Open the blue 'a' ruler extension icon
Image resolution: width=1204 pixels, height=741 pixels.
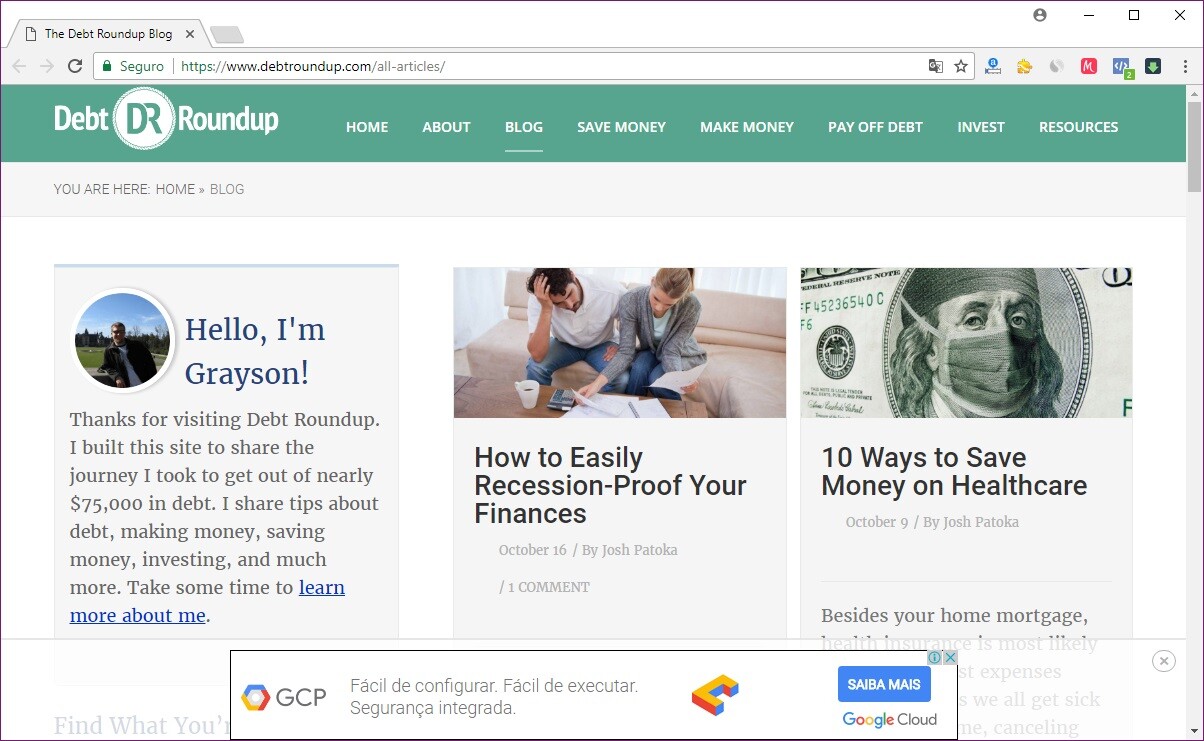[x=993, y=66]
